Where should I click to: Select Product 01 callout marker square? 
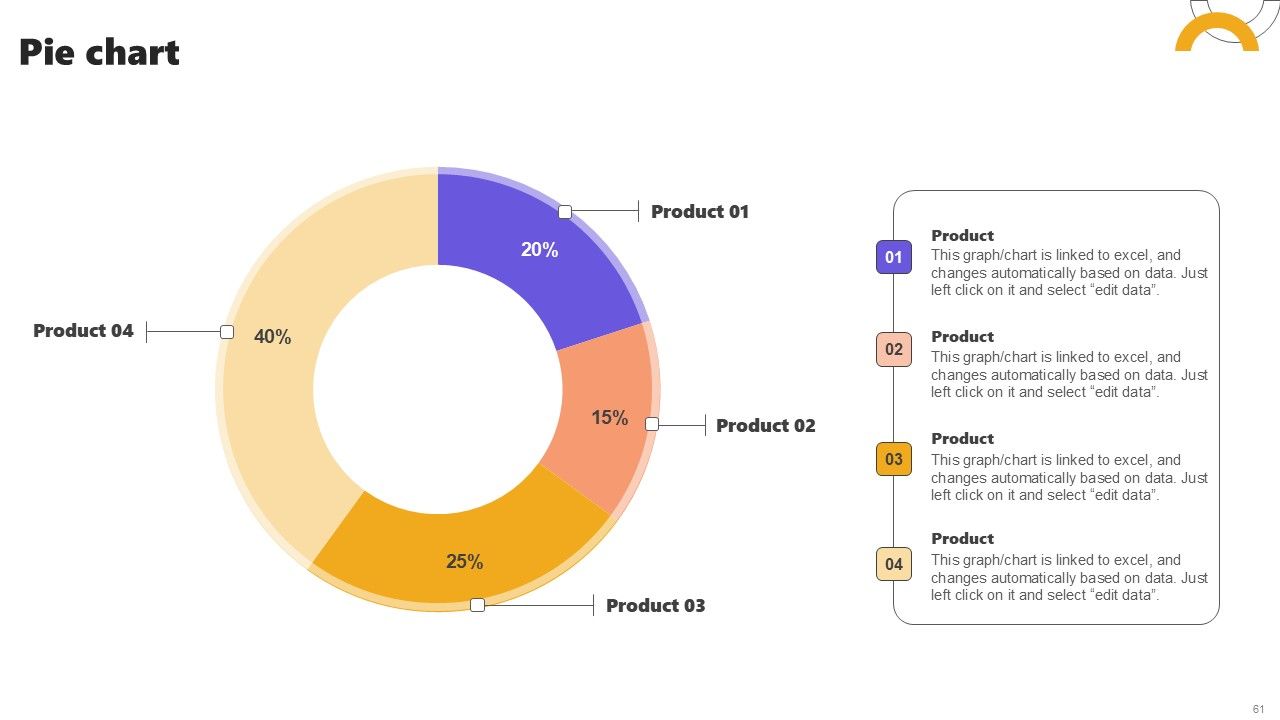(x=565, y=212)
